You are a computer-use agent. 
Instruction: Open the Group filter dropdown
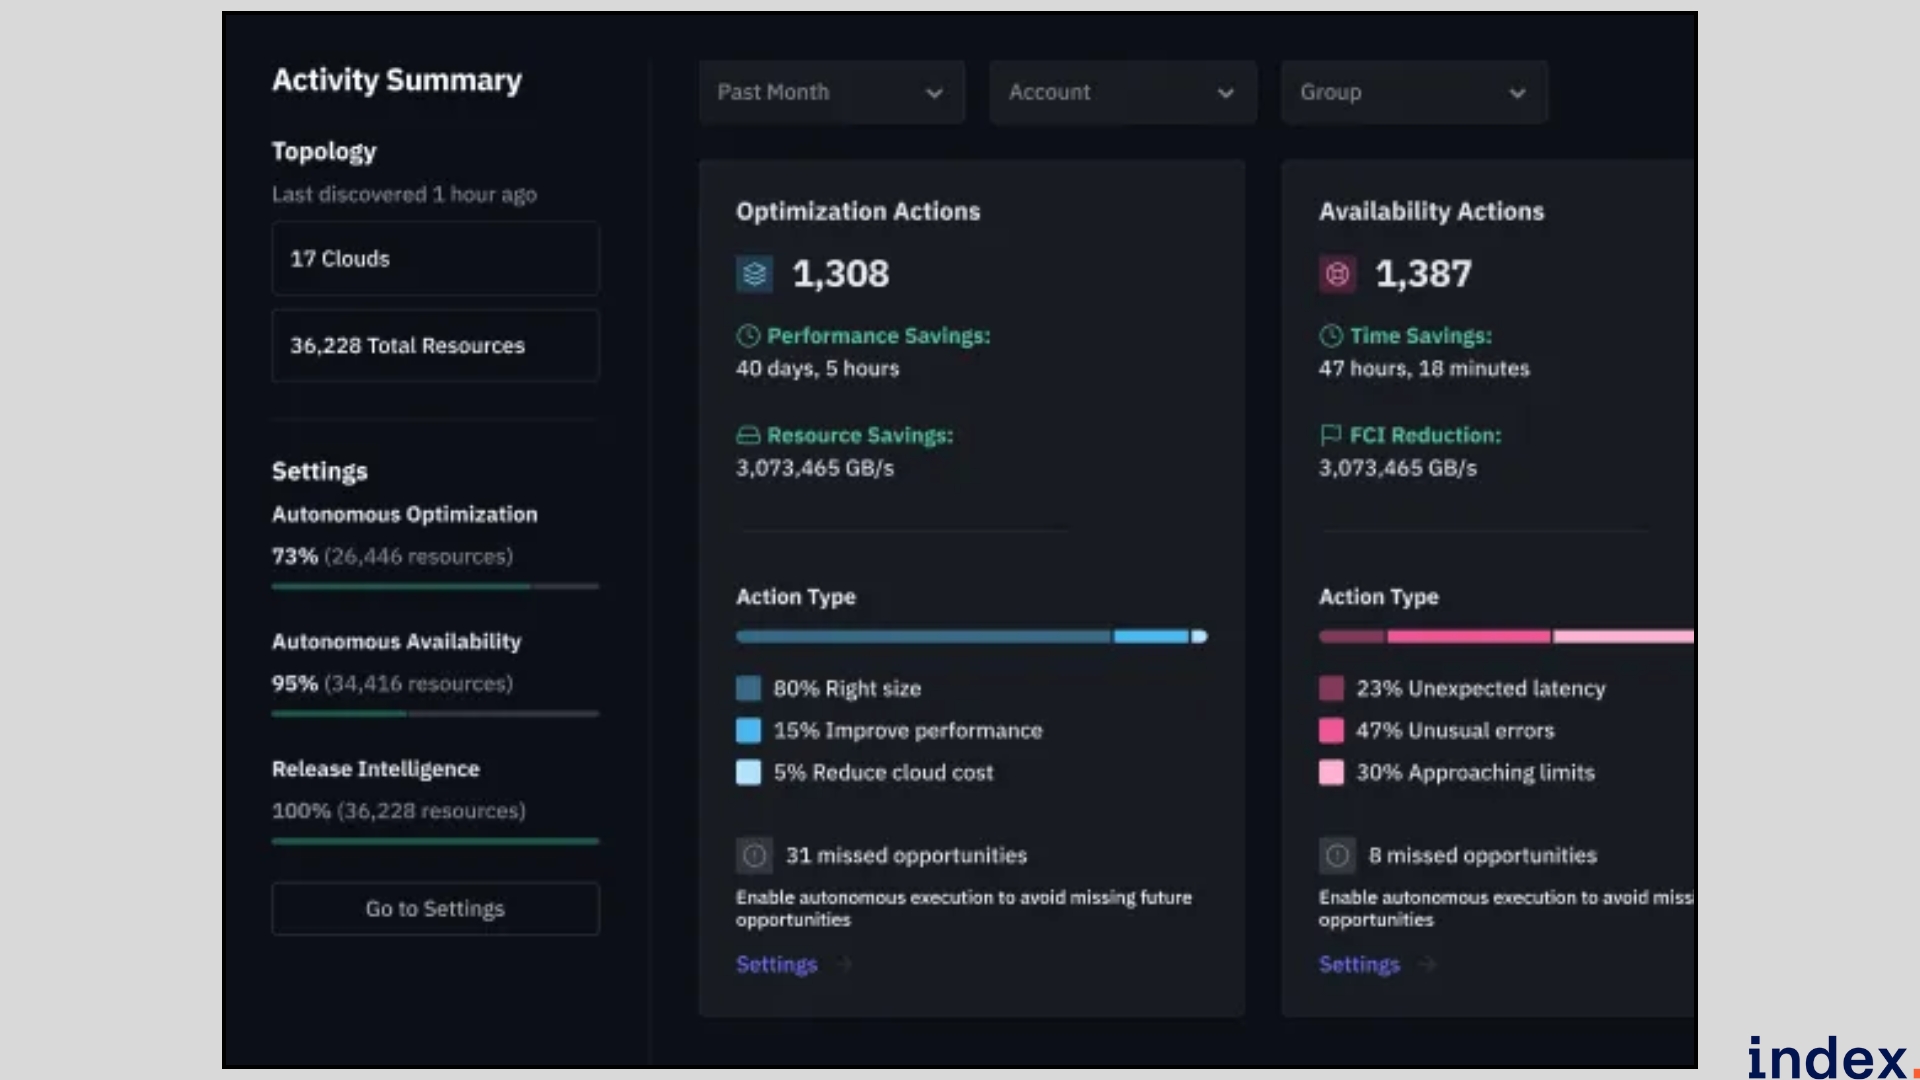pos(1413,92)
